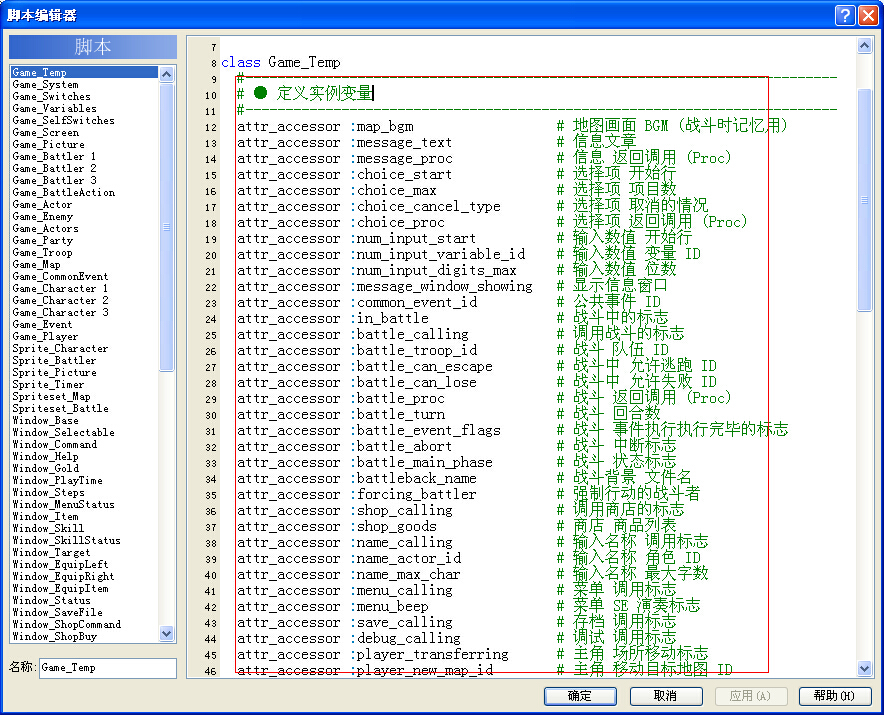Click the 取消 button
This screenshot has width=884, height=715.
[x=666, y=696]
